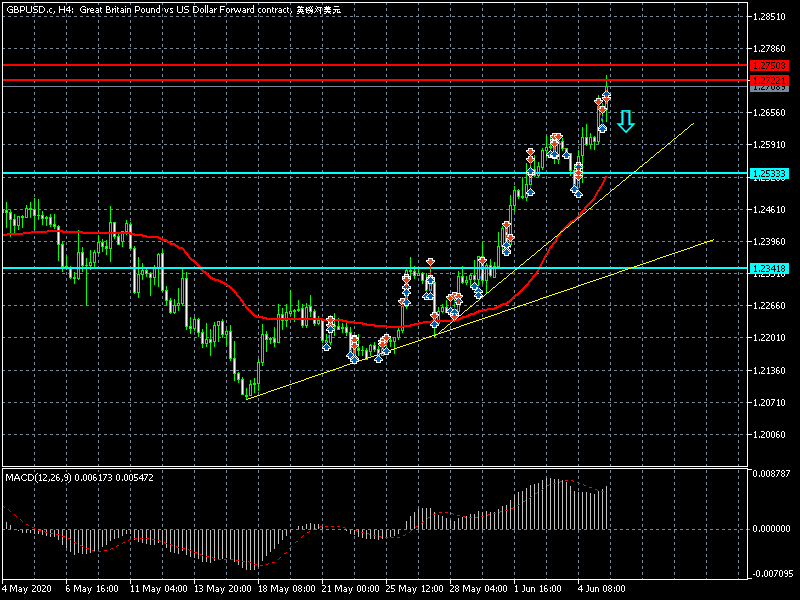Viewport: 800px width, 600px height.
Task: Select the cyan 1.23418 price tag
Action: (x=769, y=268)
